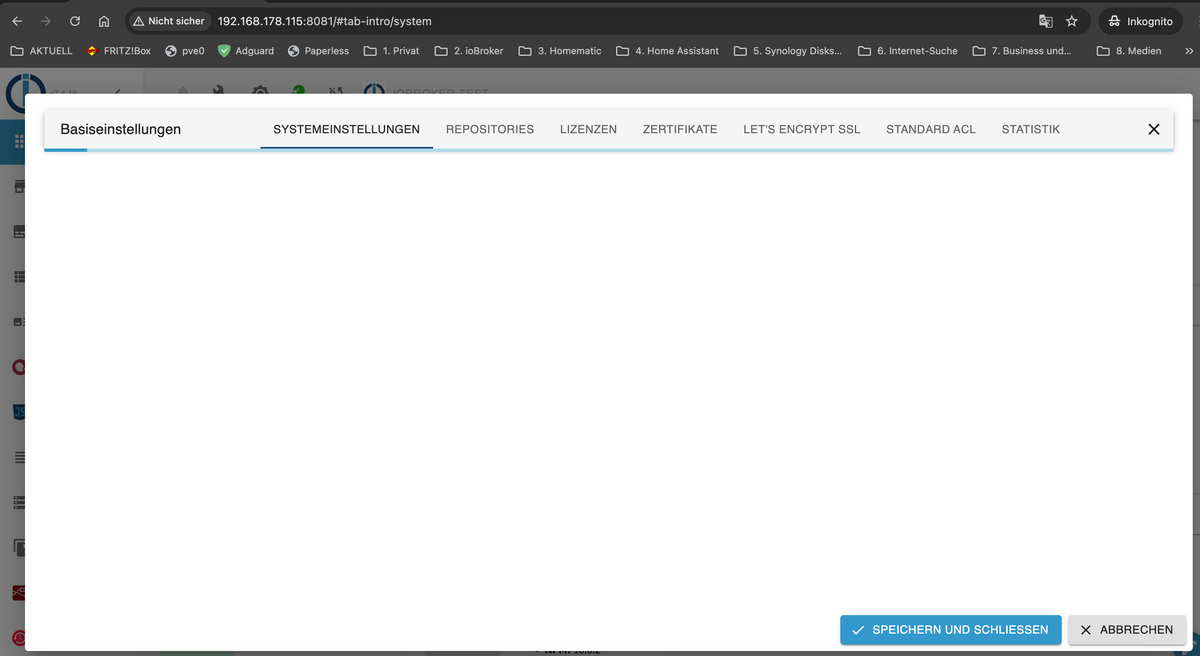Expand the 3. Homematic bookmark folder
This screenshot has width=1200, height=656.
tap(560, 50)
